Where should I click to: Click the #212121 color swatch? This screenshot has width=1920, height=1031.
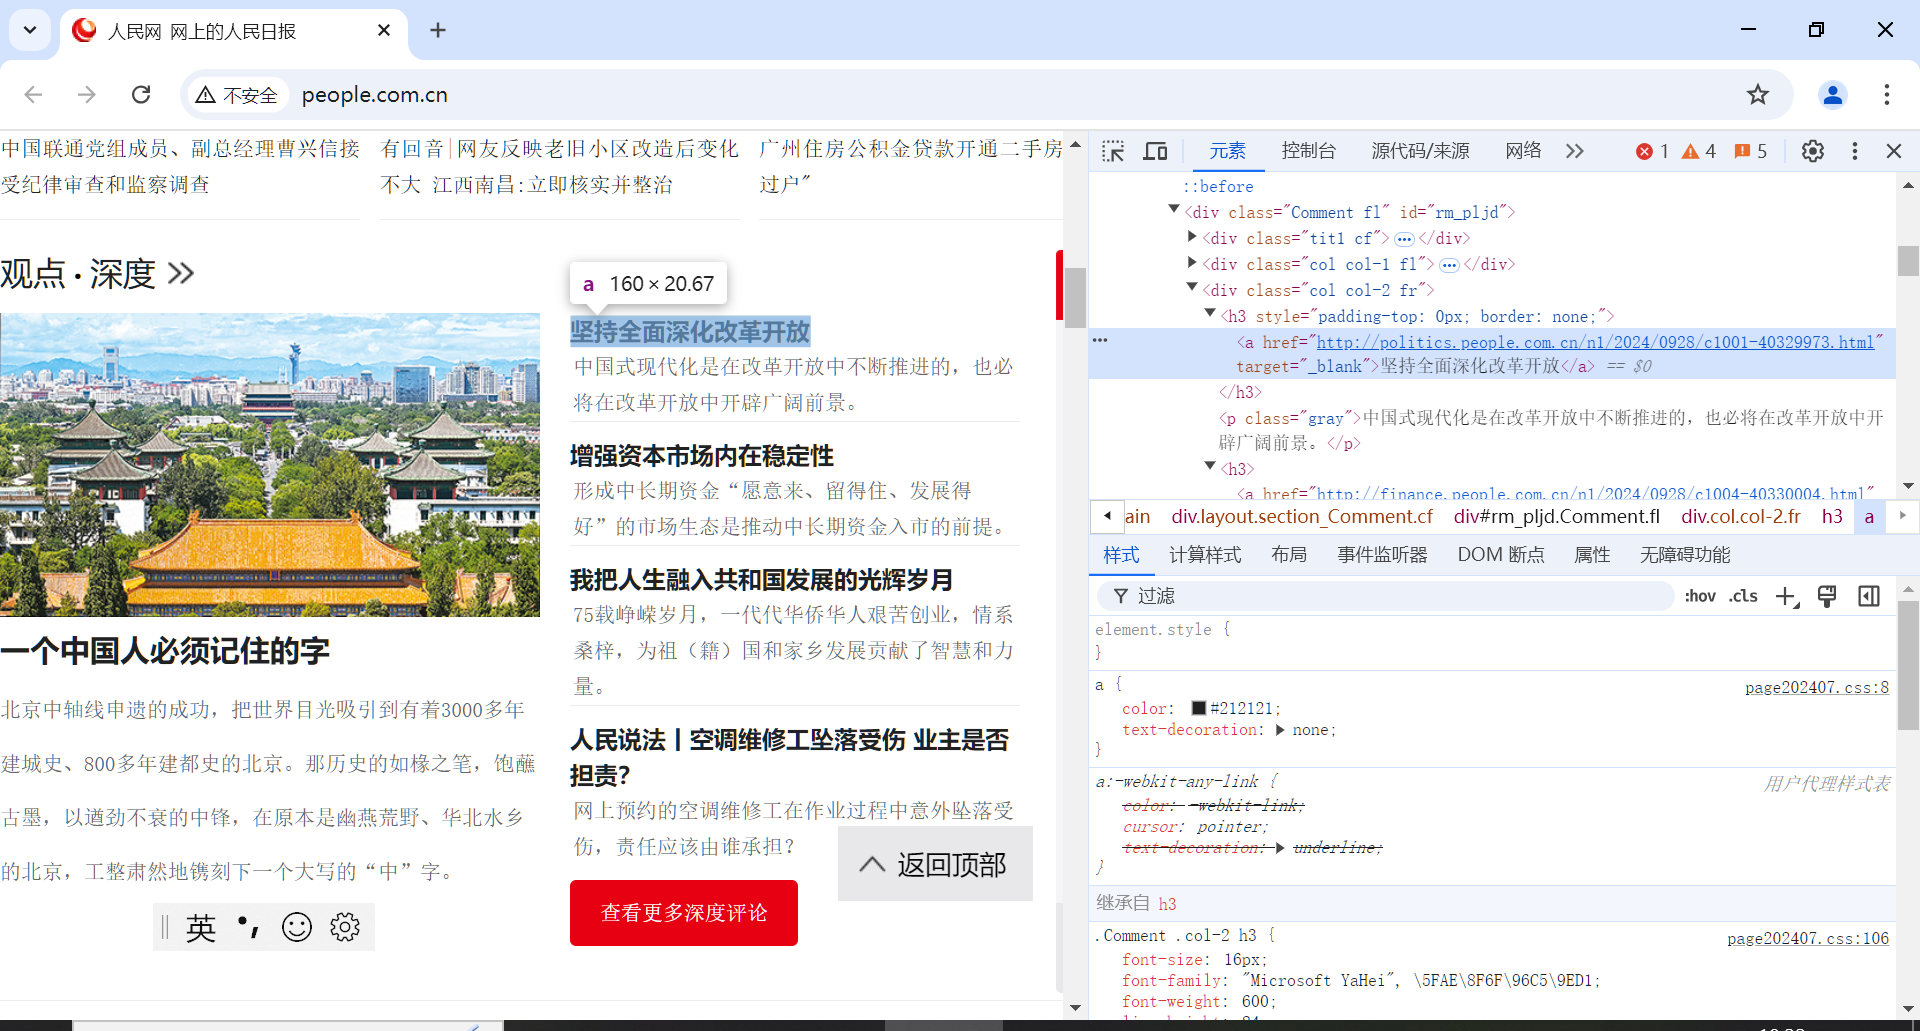pos(1199,708)
